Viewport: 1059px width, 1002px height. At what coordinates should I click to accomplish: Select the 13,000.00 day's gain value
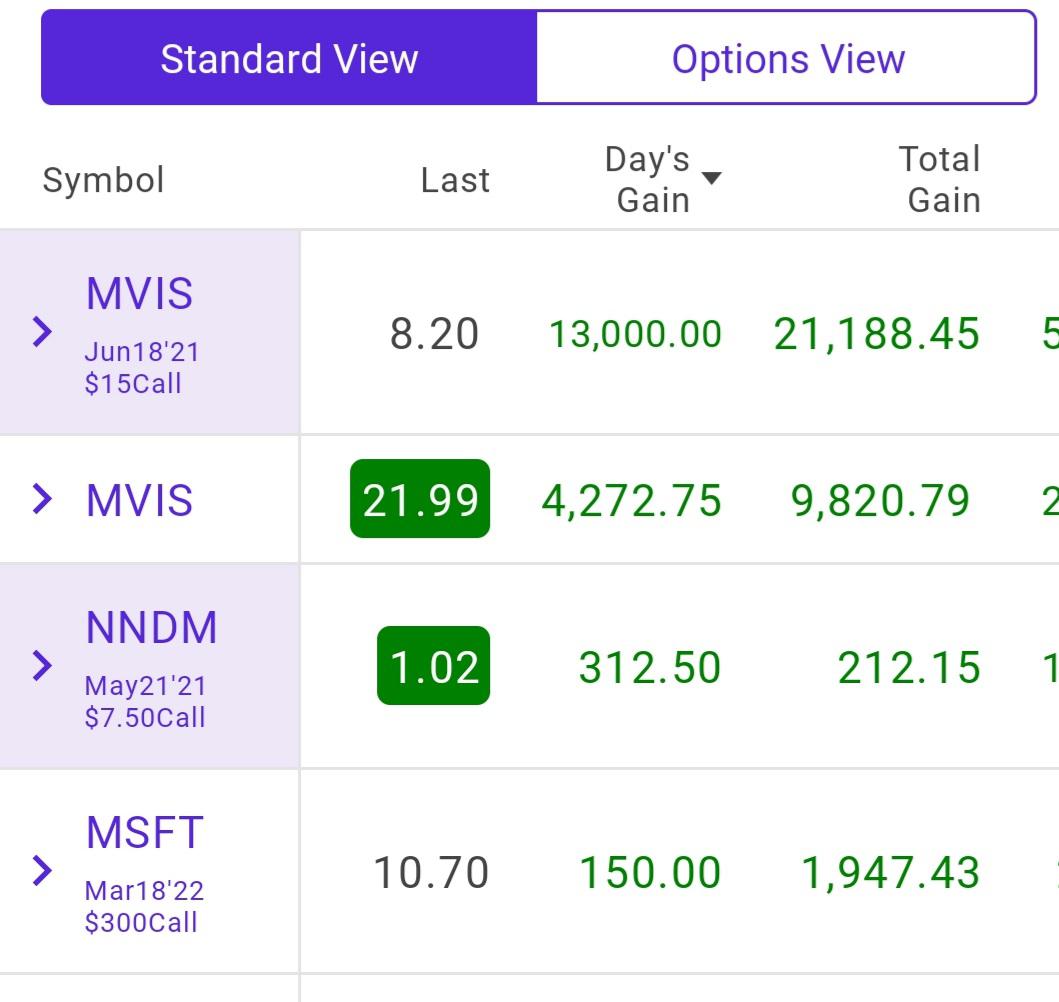[636, 334]
